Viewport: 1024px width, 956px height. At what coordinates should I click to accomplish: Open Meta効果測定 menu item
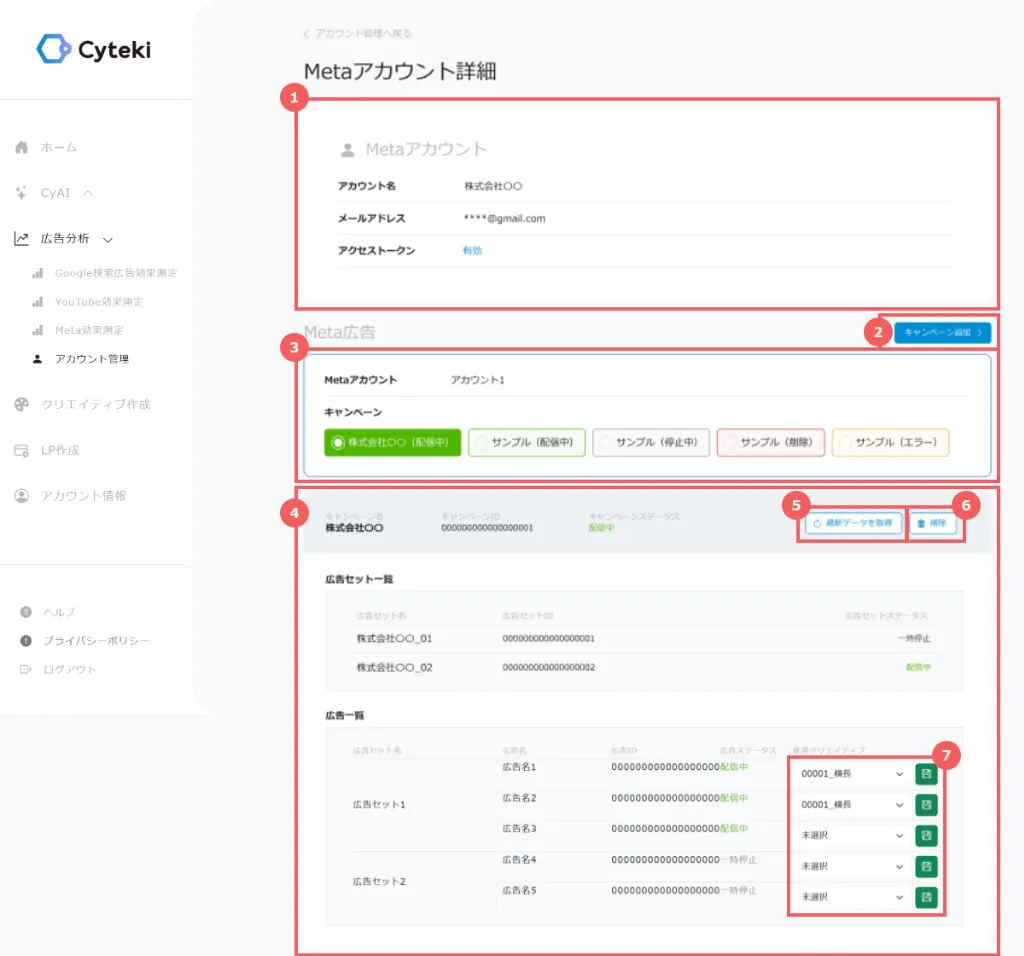(x=89, y=330)
